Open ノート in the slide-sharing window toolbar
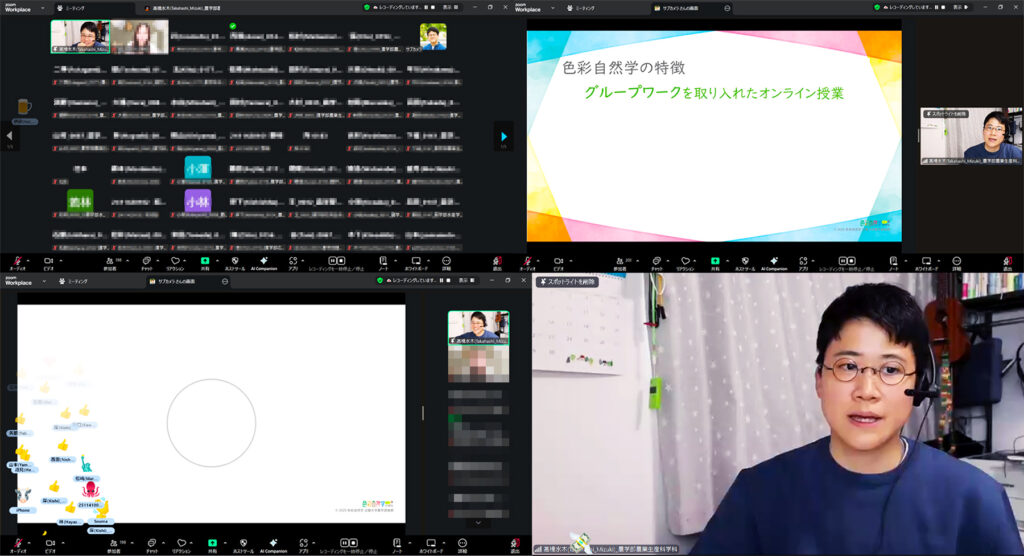The width and height of the screenshot is (1024, 556). (894, 263)
